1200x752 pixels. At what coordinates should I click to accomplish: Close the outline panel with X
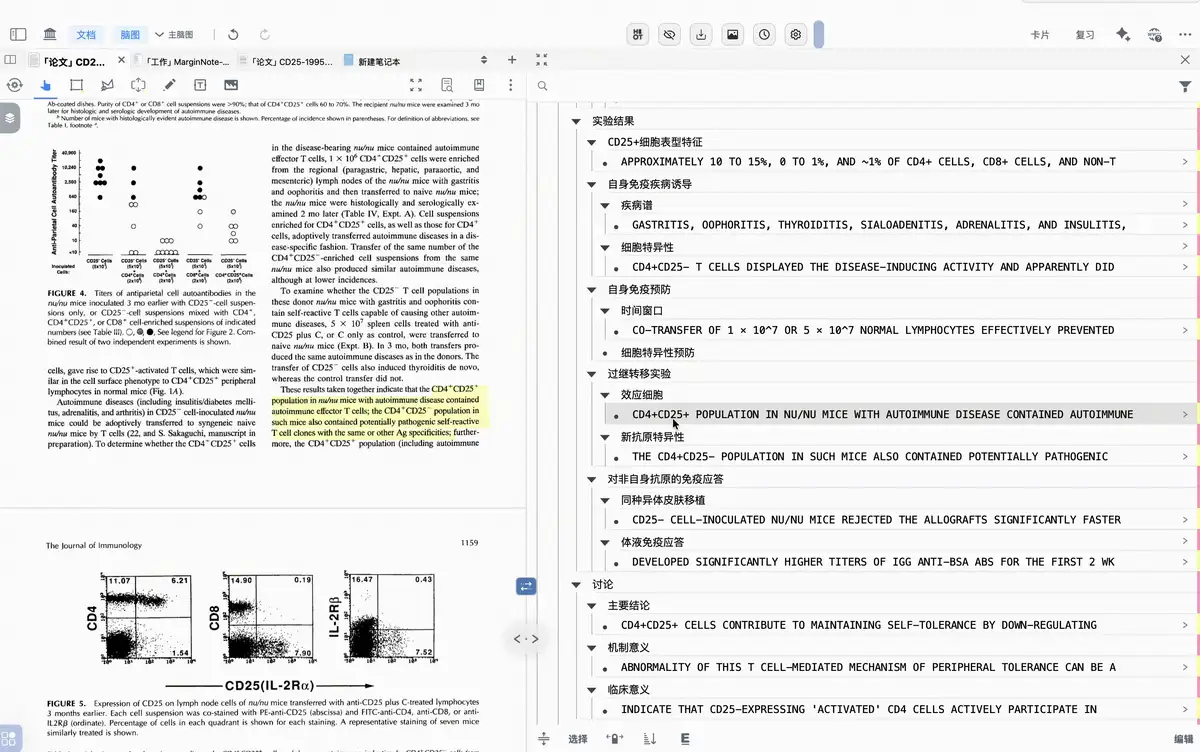pos(1186,60)
